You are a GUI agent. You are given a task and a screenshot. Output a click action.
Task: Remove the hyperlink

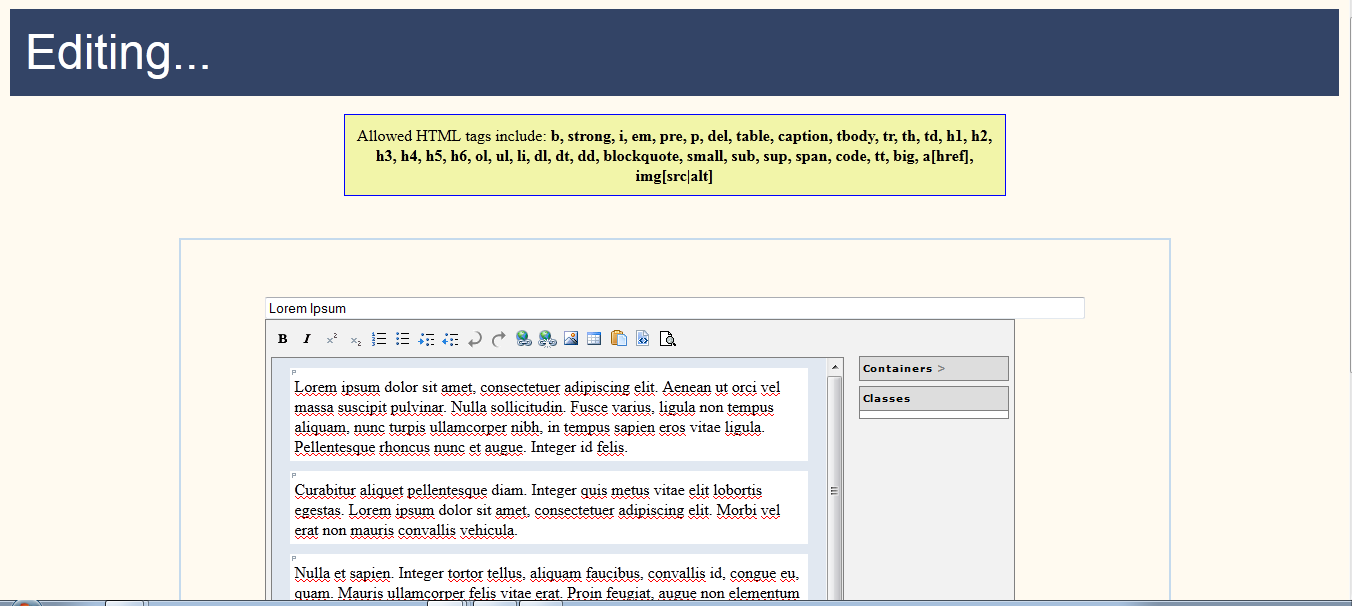547,338
